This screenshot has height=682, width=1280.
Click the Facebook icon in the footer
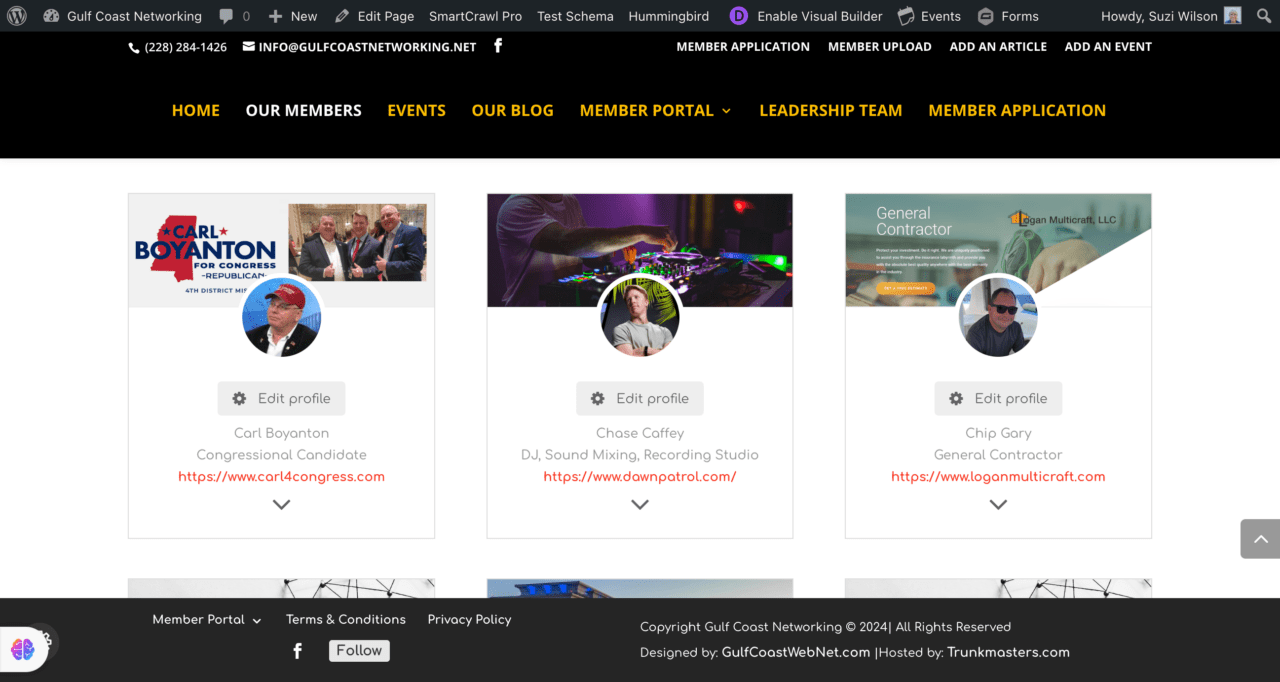(297, 651)
